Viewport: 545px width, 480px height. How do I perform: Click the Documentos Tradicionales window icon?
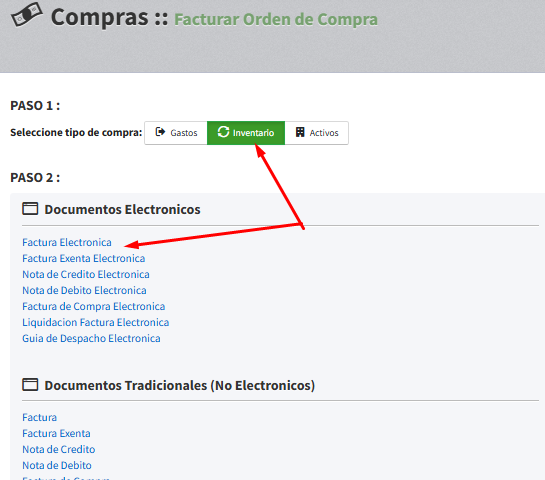[30, 385]
